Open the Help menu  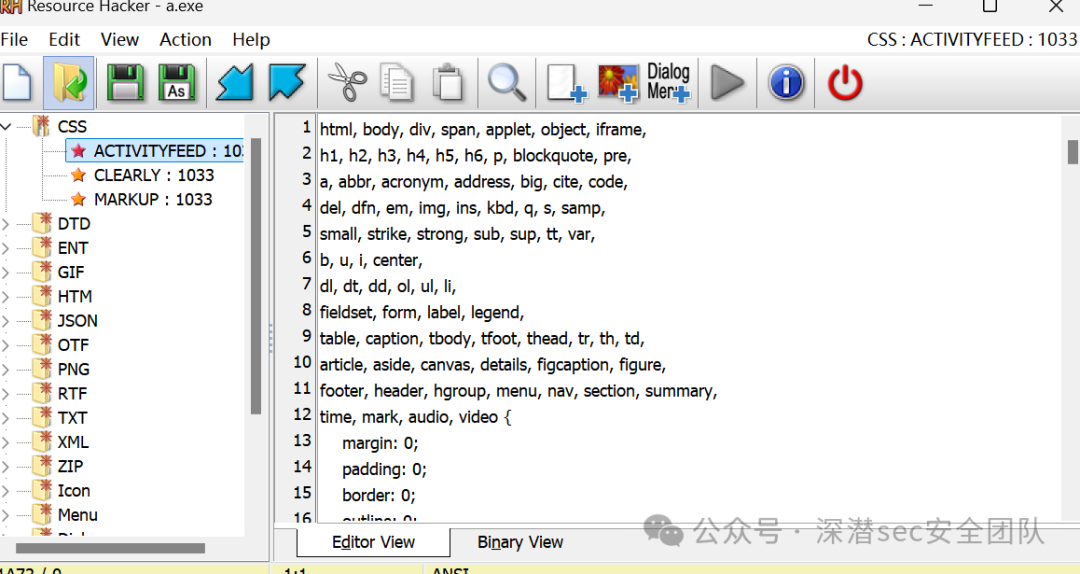251,40
